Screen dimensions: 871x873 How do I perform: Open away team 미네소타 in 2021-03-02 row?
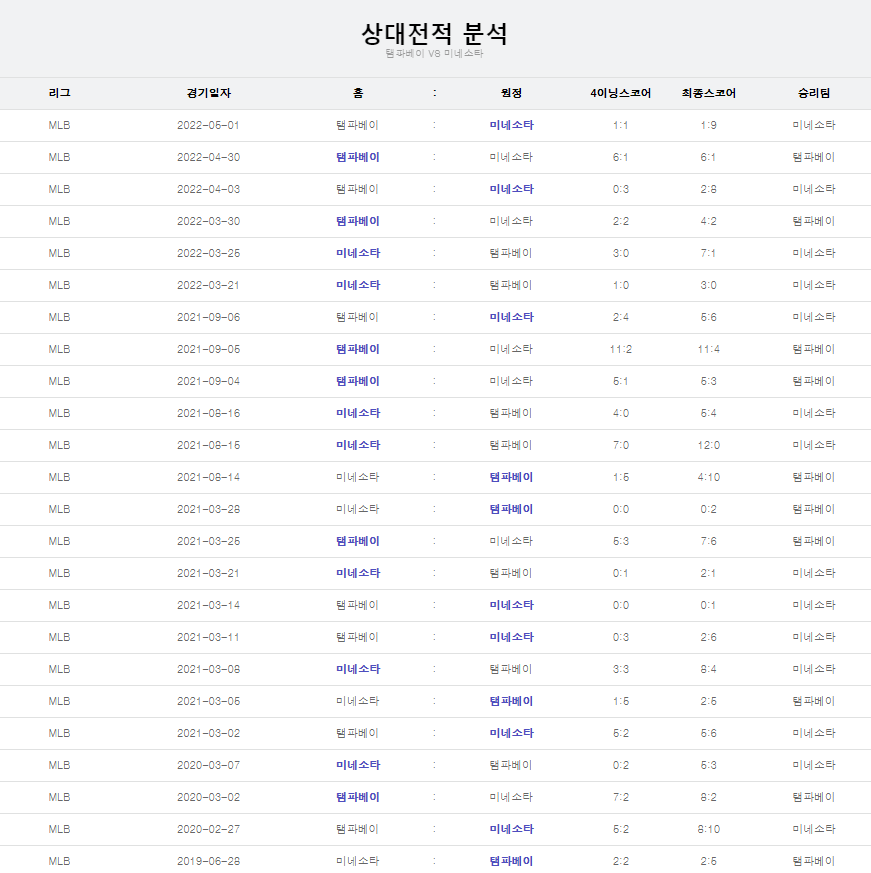point(511,734)
